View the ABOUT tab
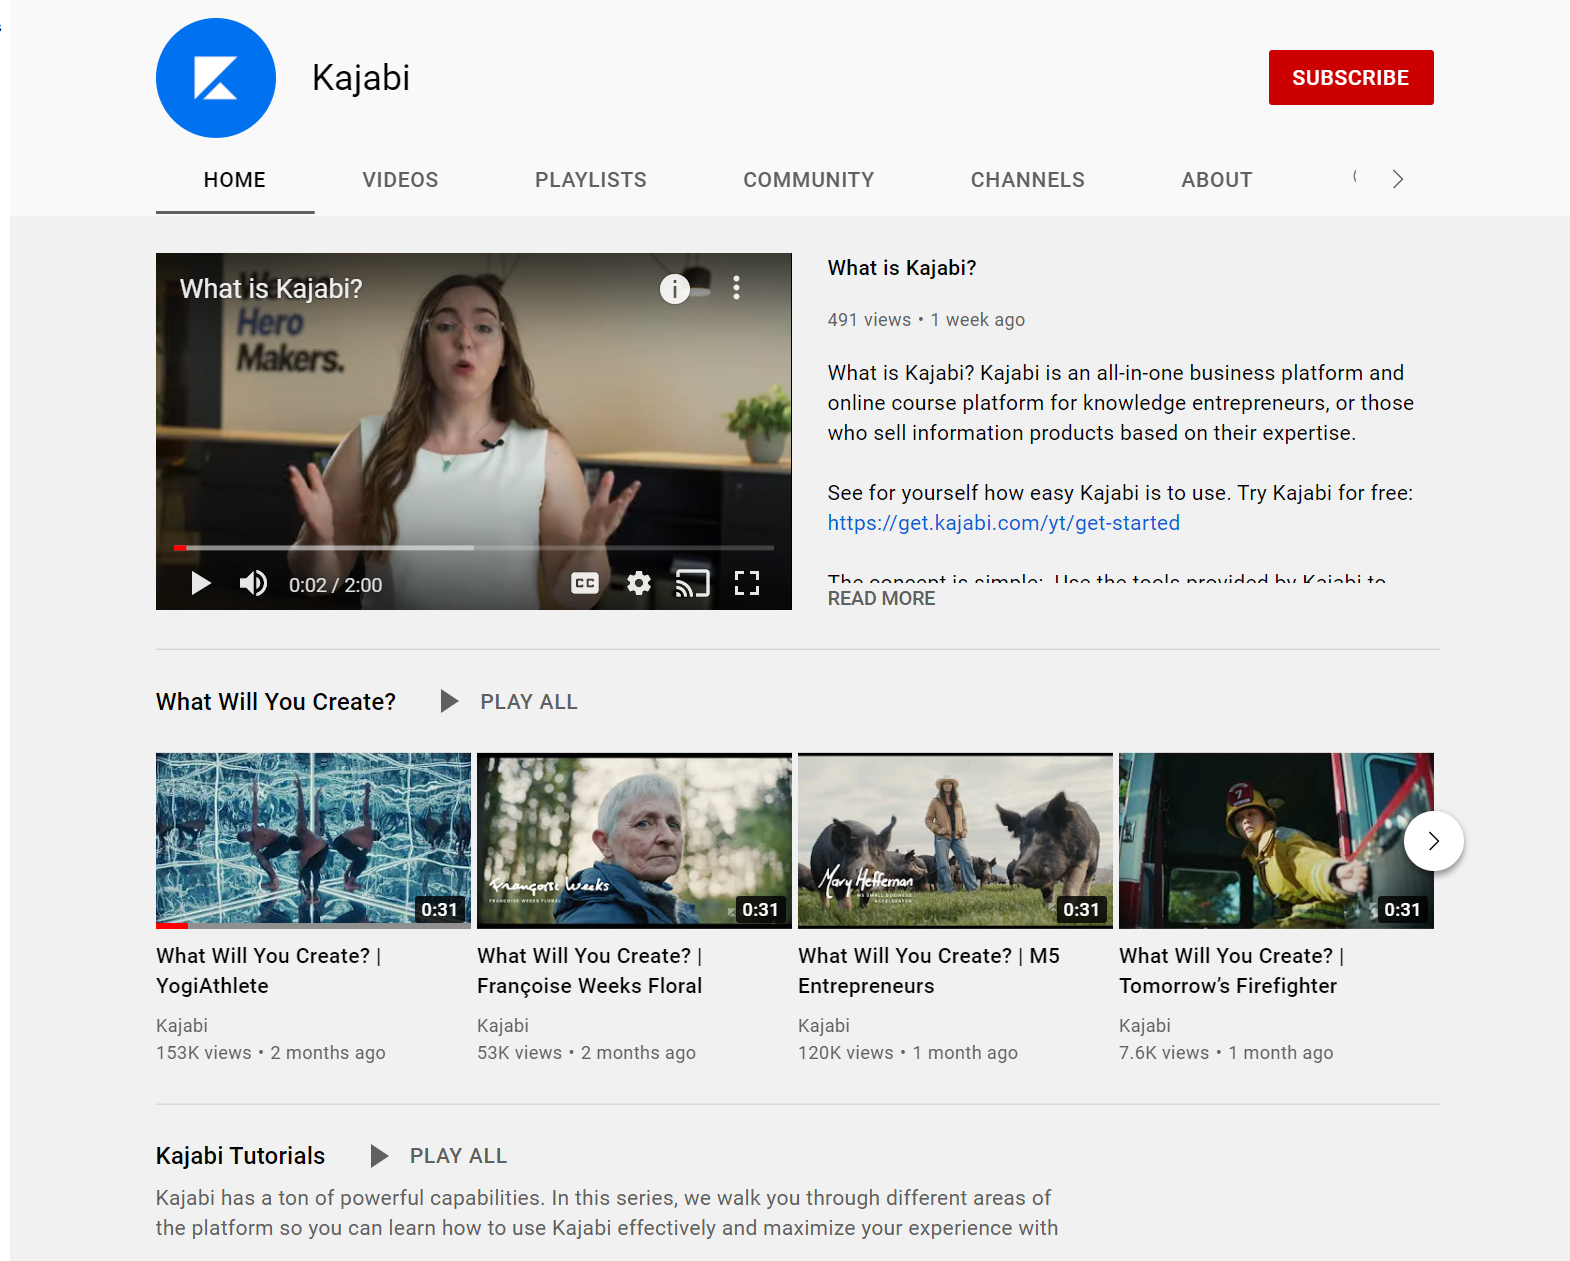This screenshot has height=1261, width=1570. [x=1217, y=180]
